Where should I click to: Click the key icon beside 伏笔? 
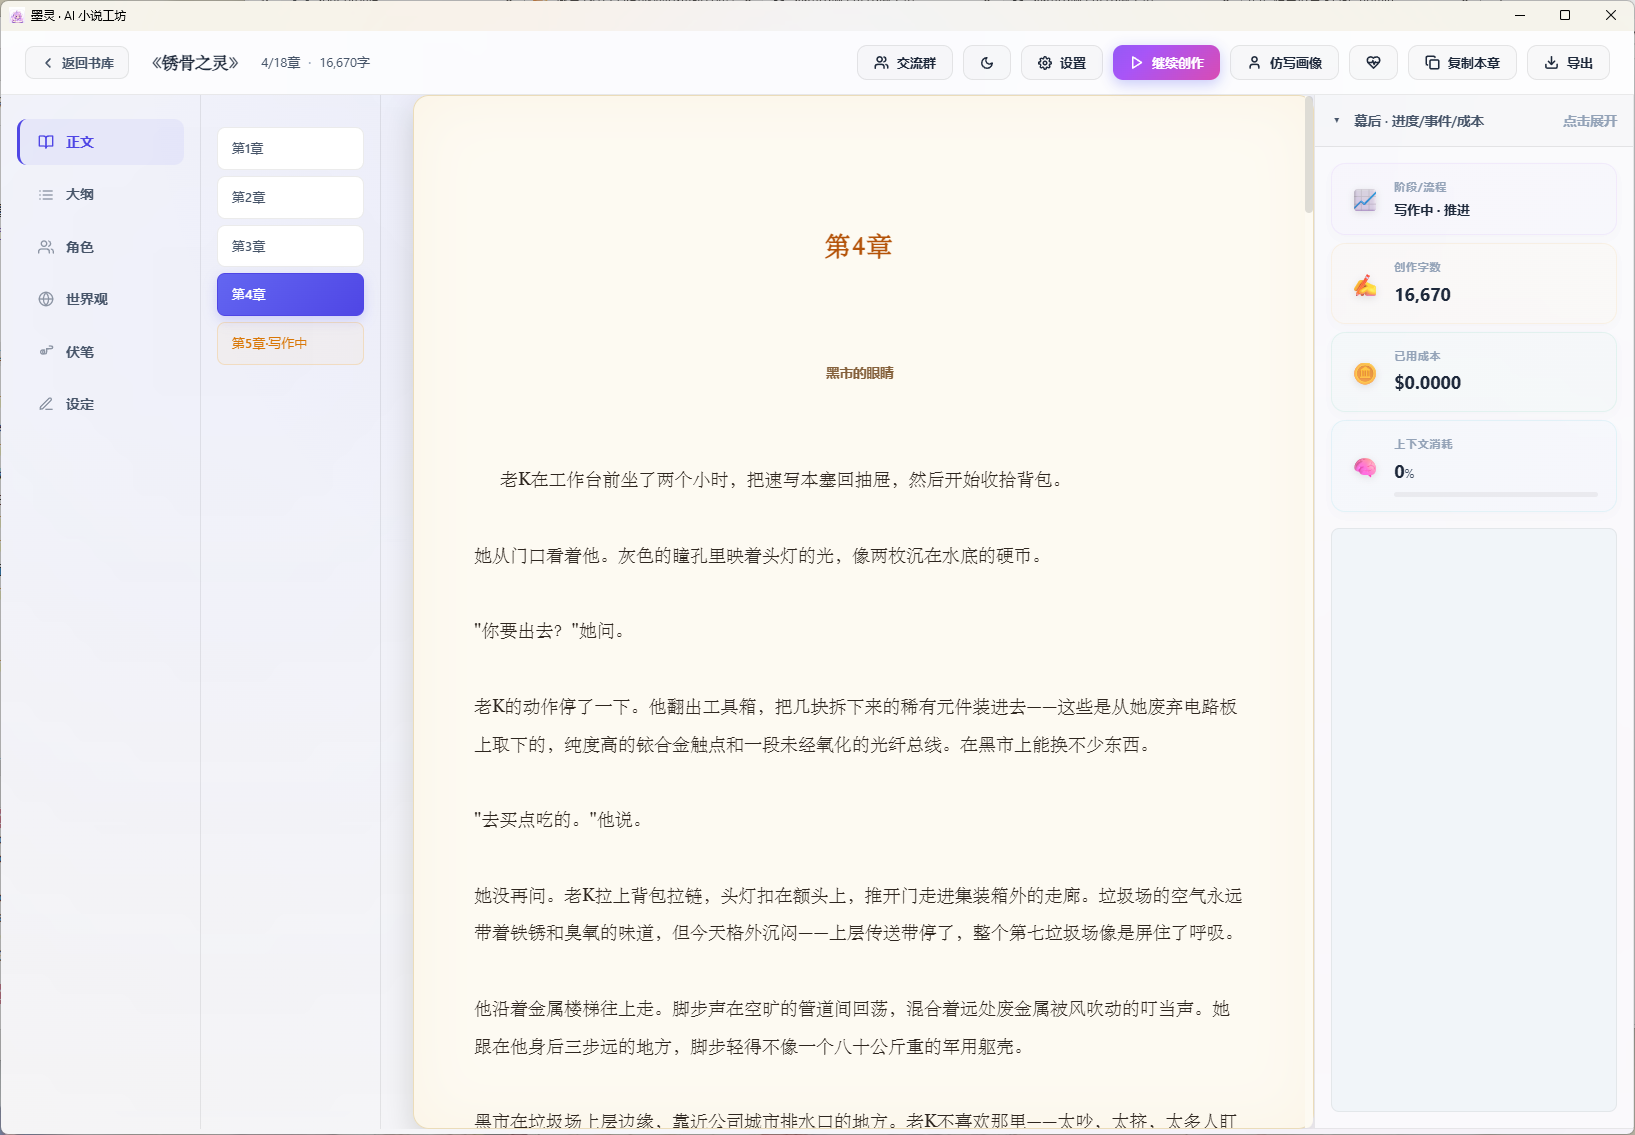[x=46, y=351]
